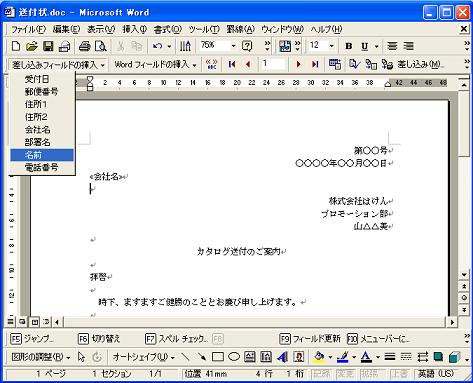
Task: Insert a horizontal text box
Action: 250,357
